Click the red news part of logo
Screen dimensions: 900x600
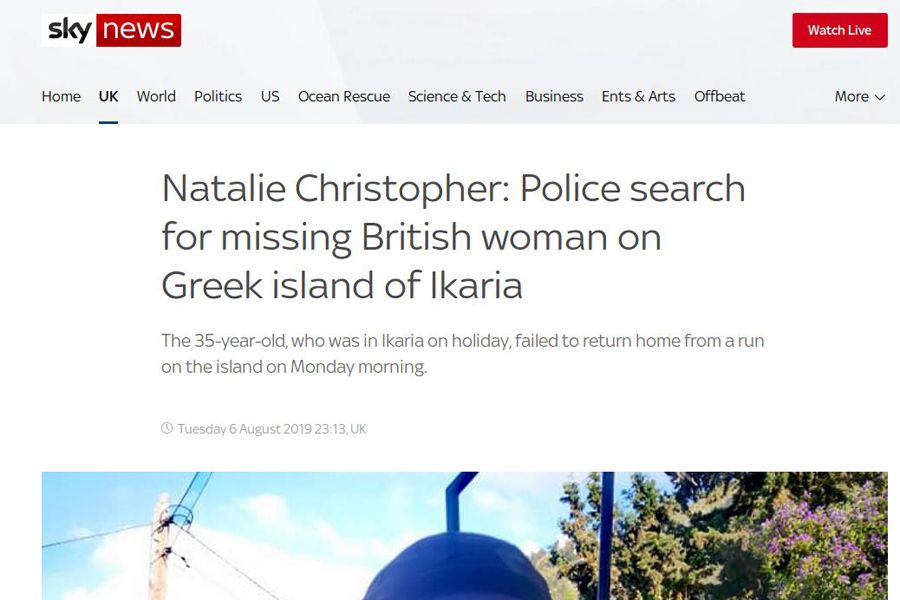(x=139, y=30)
